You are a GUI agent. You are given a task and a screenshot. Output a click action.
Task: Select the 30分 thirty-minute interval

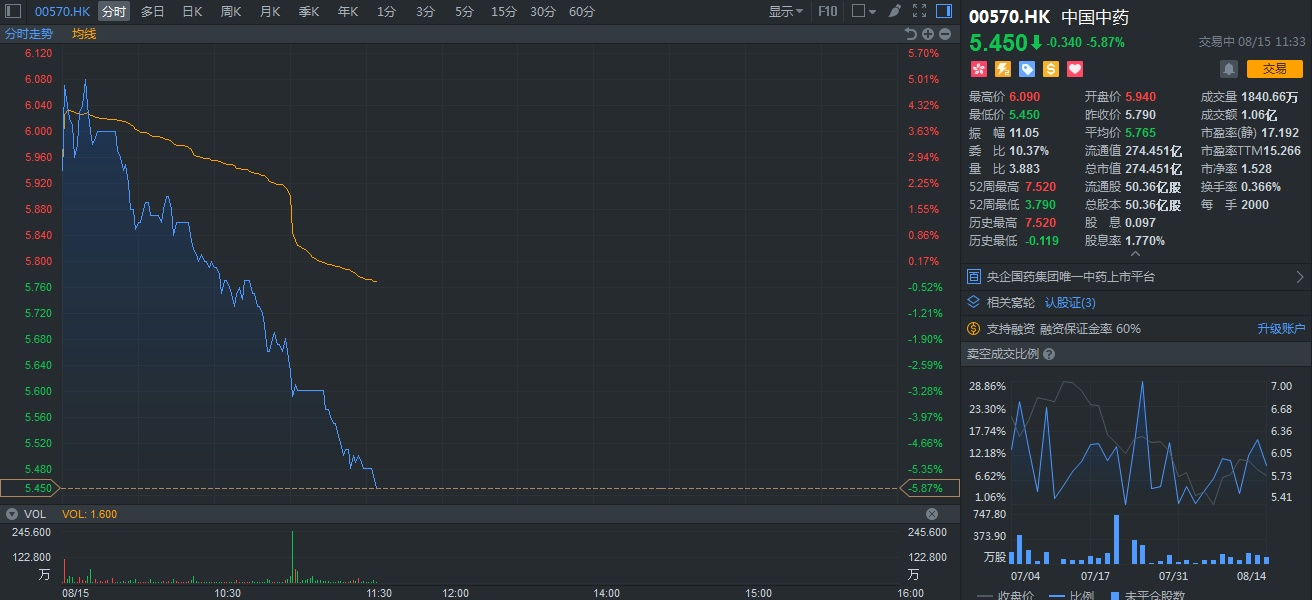pos(543,12)
